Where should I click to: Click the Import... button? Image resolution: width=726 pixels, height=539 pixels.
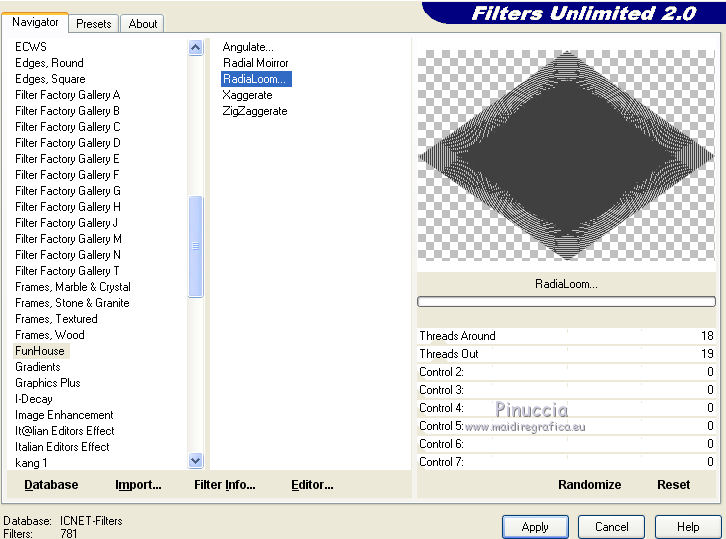(x=138, y=485)
